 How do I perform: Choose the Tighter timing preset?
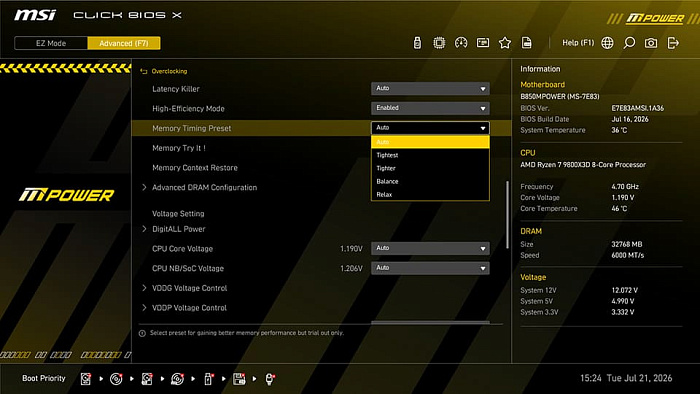(430, 168)
